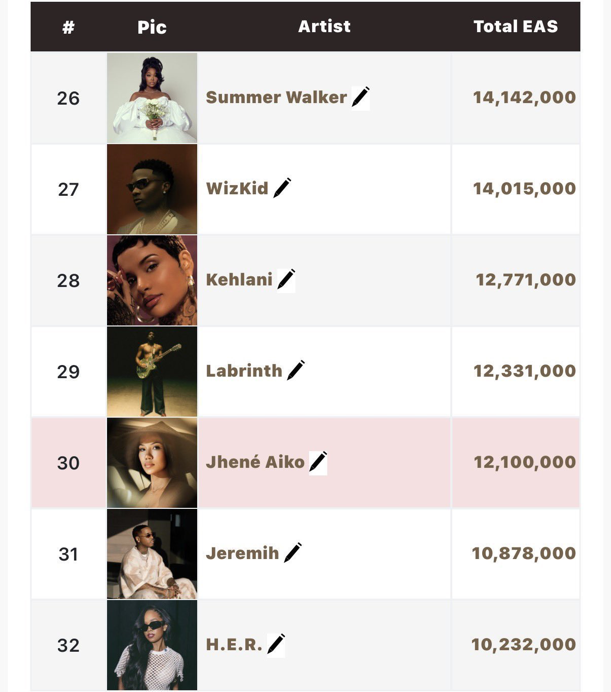Select the 12,100,000 total in highlighted row

524,463
